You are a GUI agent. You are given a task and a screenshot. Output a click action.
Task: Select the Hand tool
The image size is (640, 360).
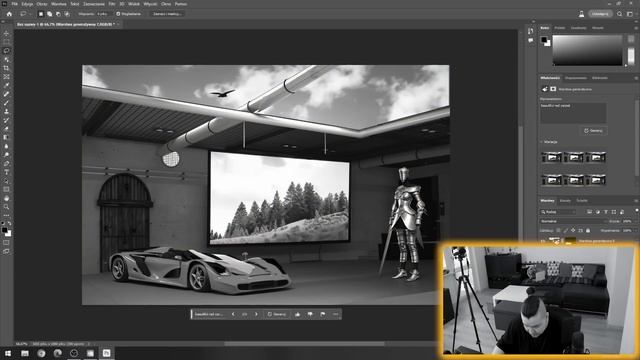(6, 198)
